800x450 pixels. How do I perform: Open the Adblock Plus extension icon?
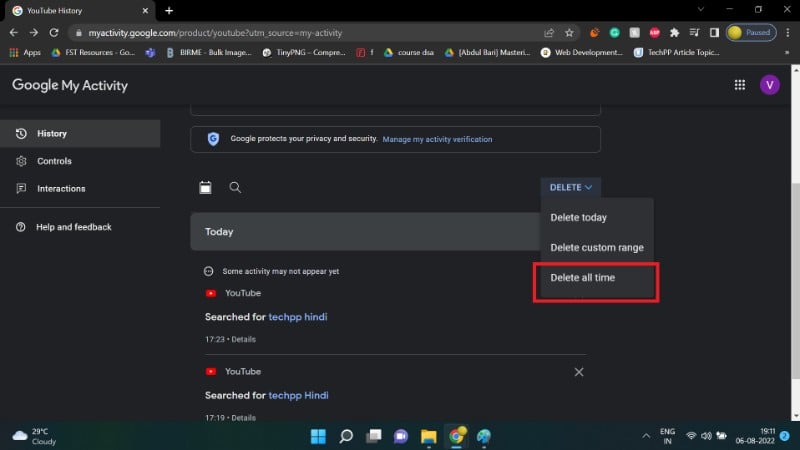tap(655, 33)
